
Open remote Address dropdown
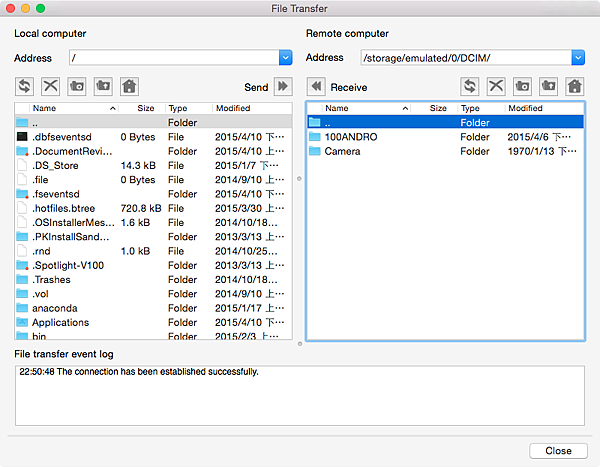pos(577,58)
